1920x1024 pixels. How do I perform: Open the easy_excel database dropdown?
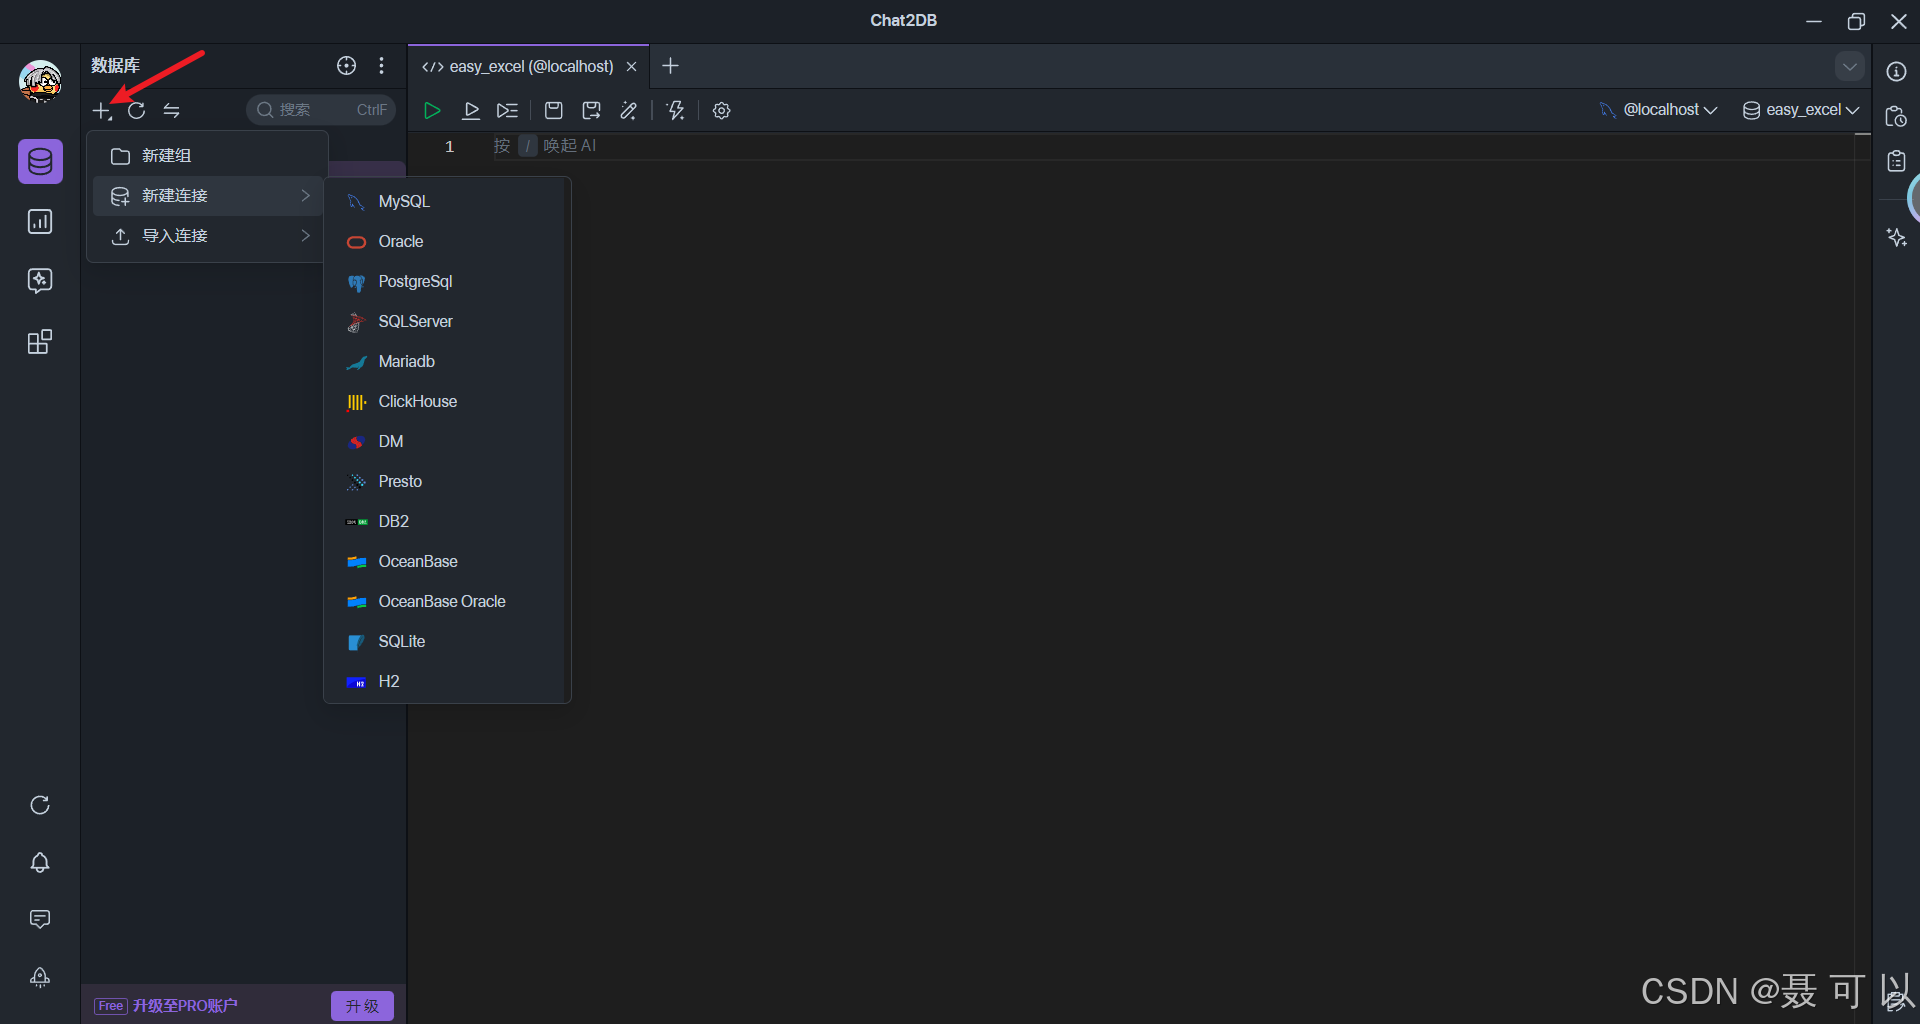[1801, 110]
